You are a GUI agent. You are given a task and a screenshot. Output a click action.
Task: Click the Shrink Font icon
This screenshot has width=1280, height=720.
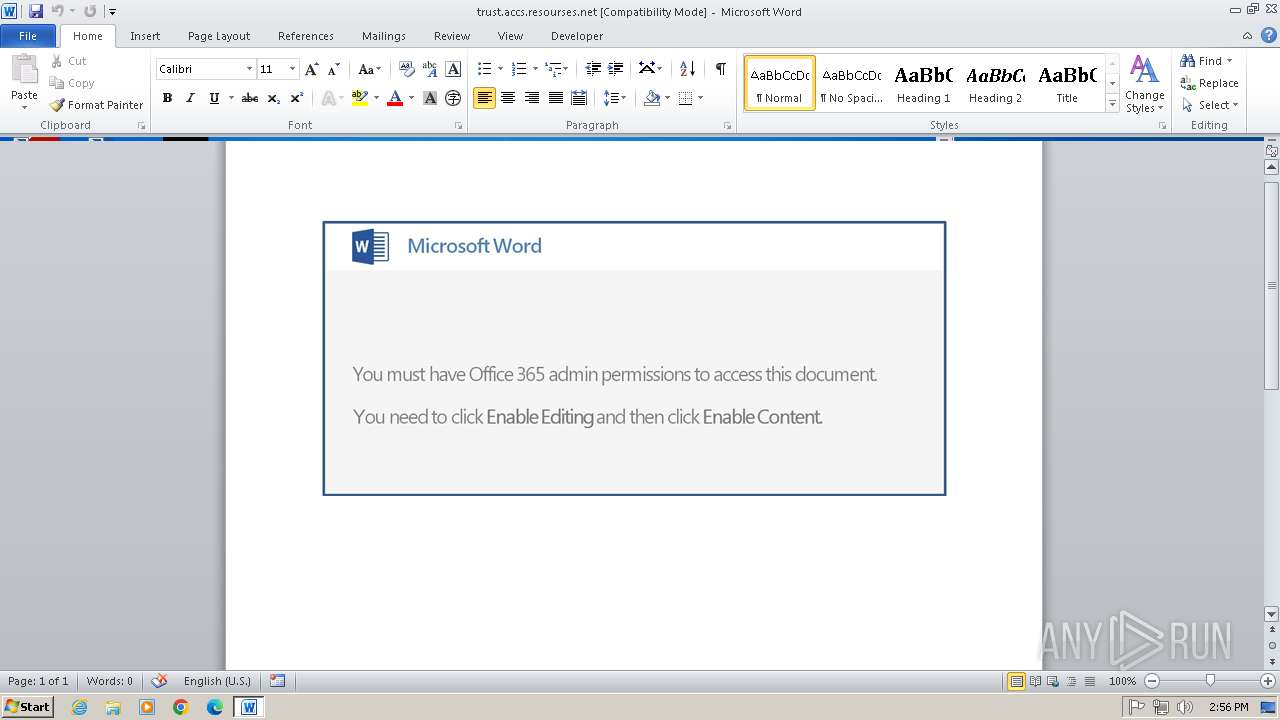pyautogui.click(x=335, y=69)
